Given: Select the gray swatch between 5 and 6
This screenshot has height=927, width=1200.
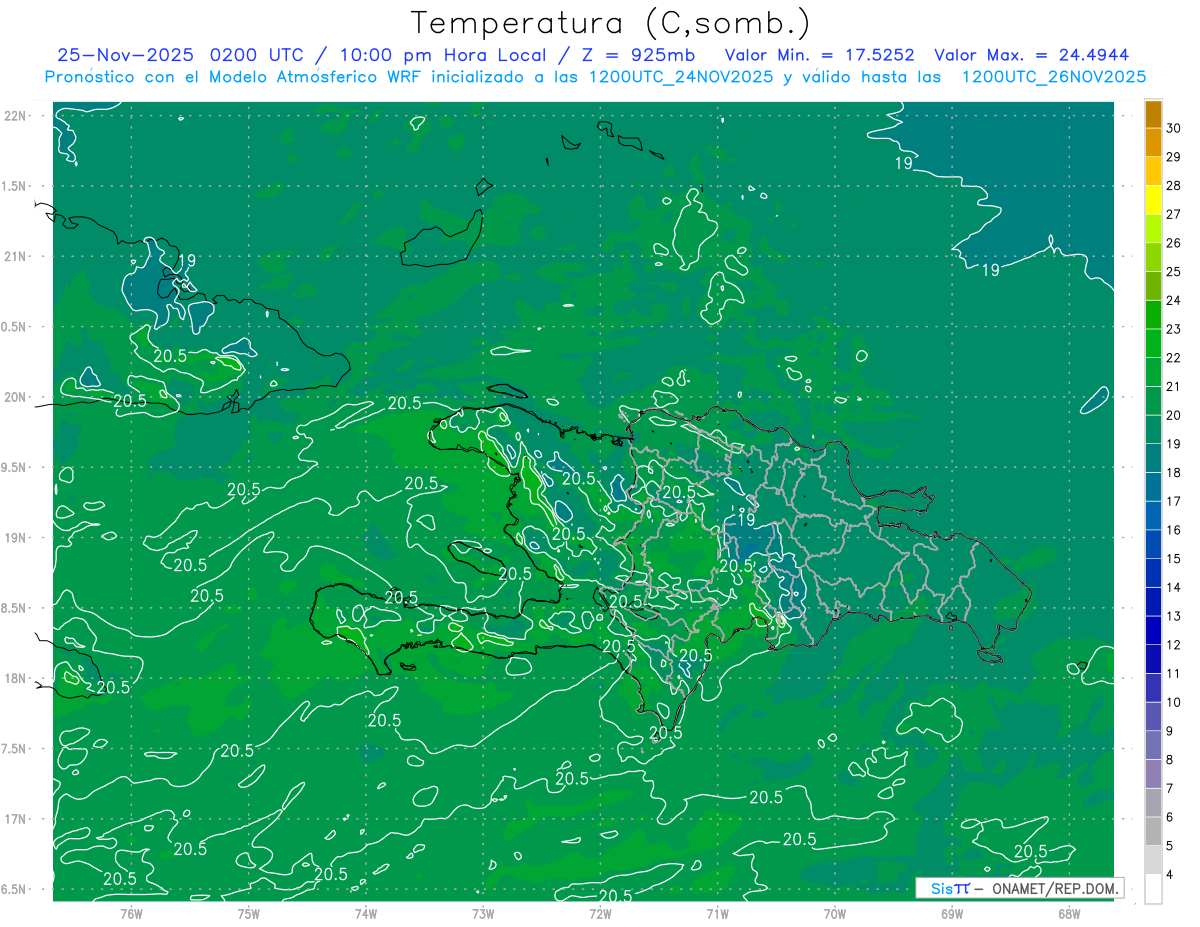Looking at the screenshot, I should click(1153, 831).
